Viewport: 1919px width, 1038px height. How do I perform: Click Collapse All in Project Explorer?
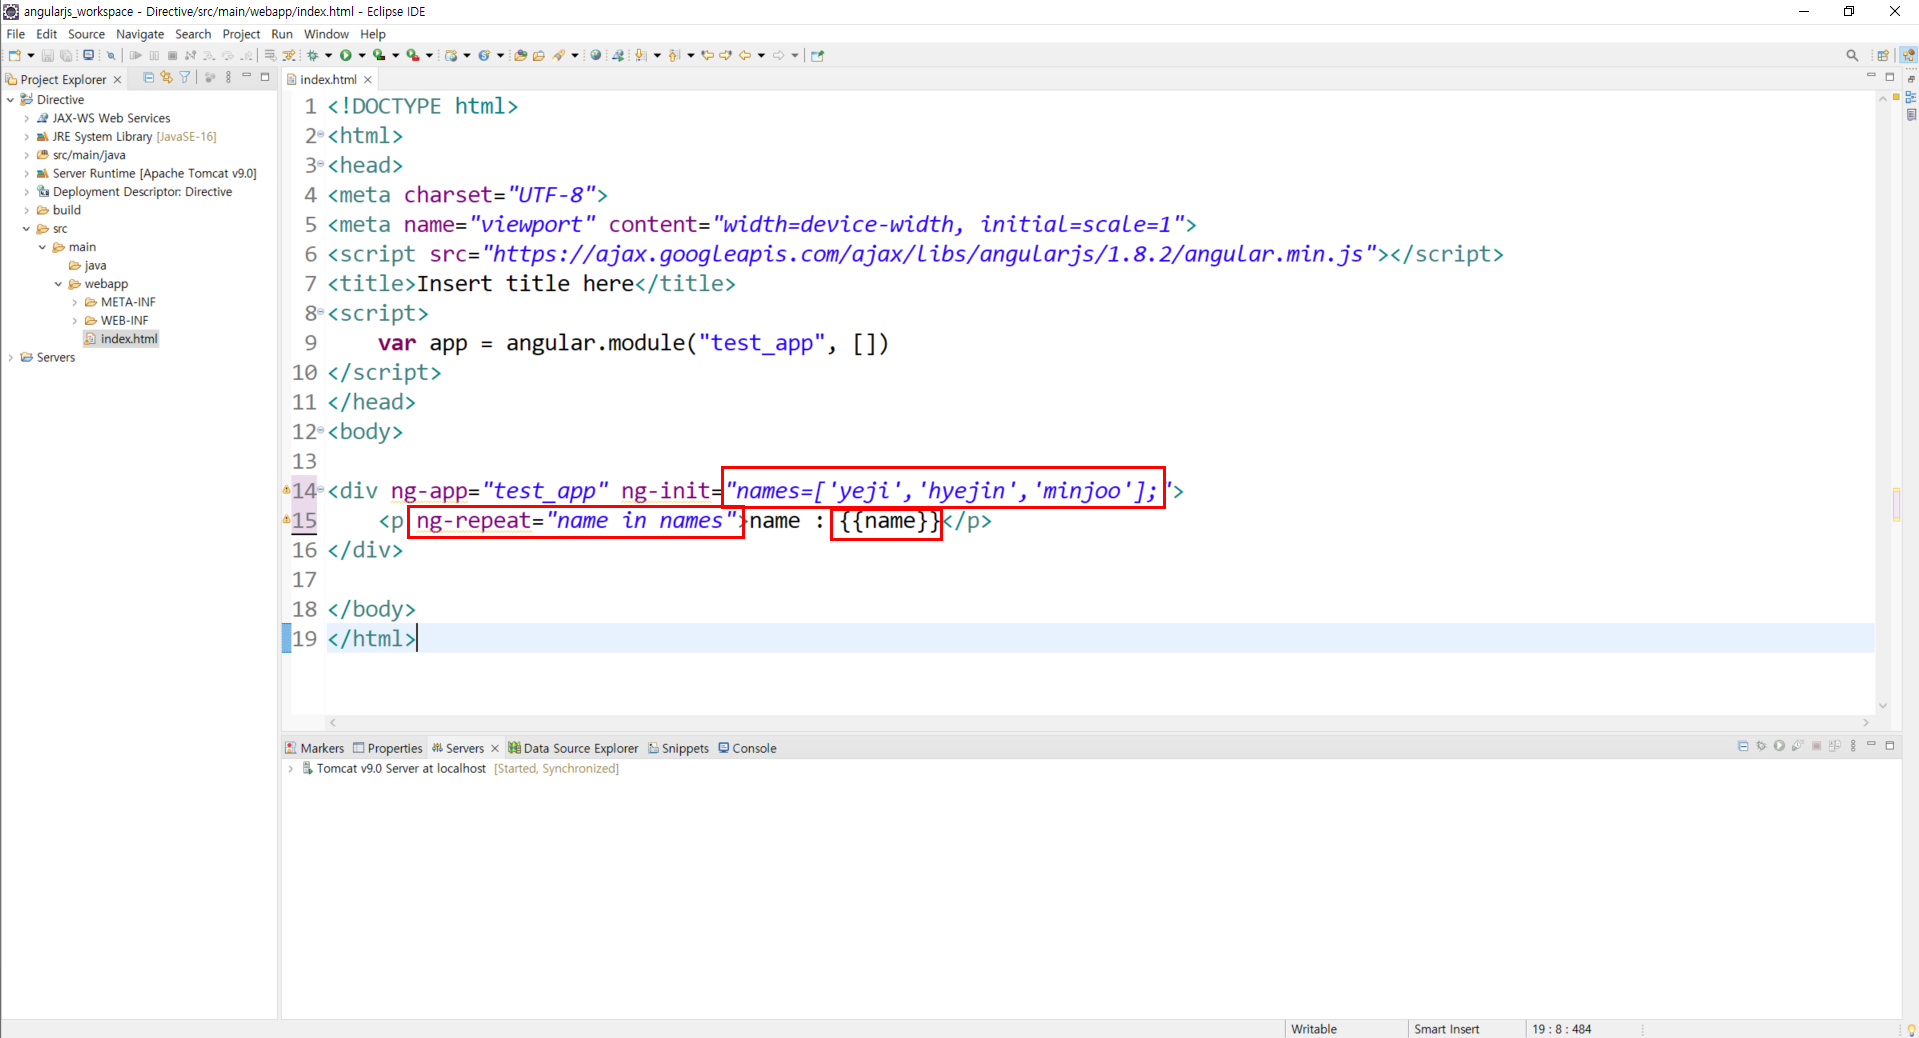point(148,77)
